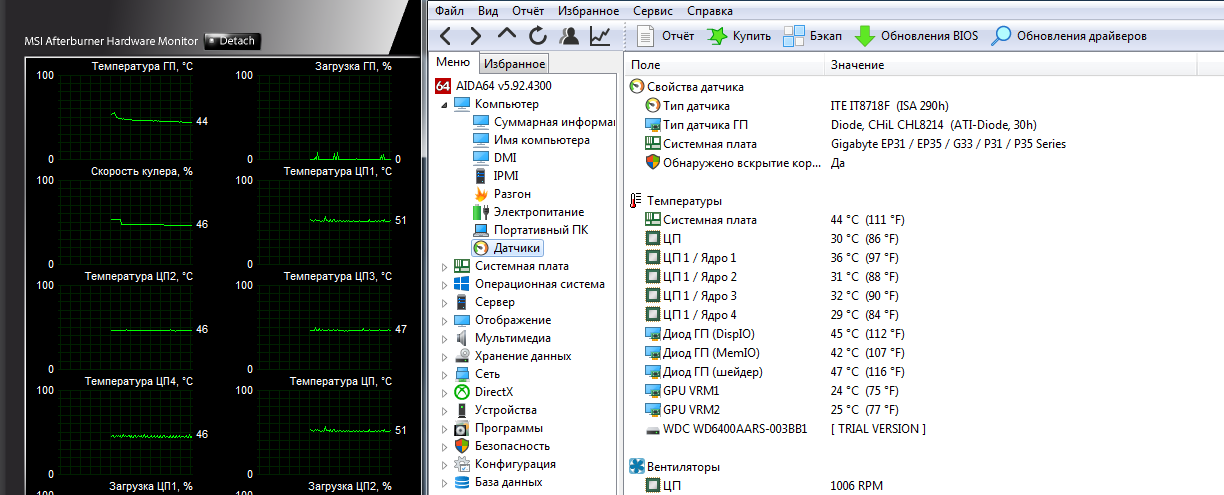Viewport: 1224px width, 495px height.
Task: Click the GPU VRM2 temperature row
Action: coord(924,410)
